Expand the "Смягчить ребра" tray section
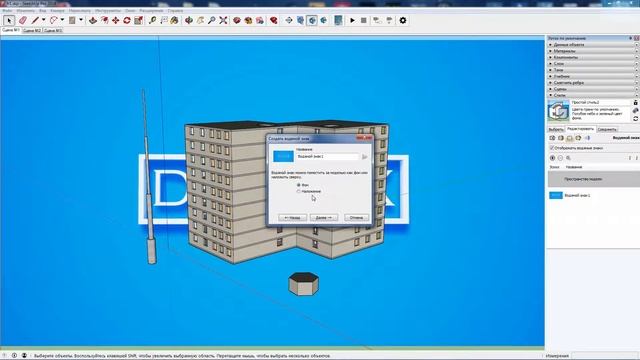 point(593,83)
